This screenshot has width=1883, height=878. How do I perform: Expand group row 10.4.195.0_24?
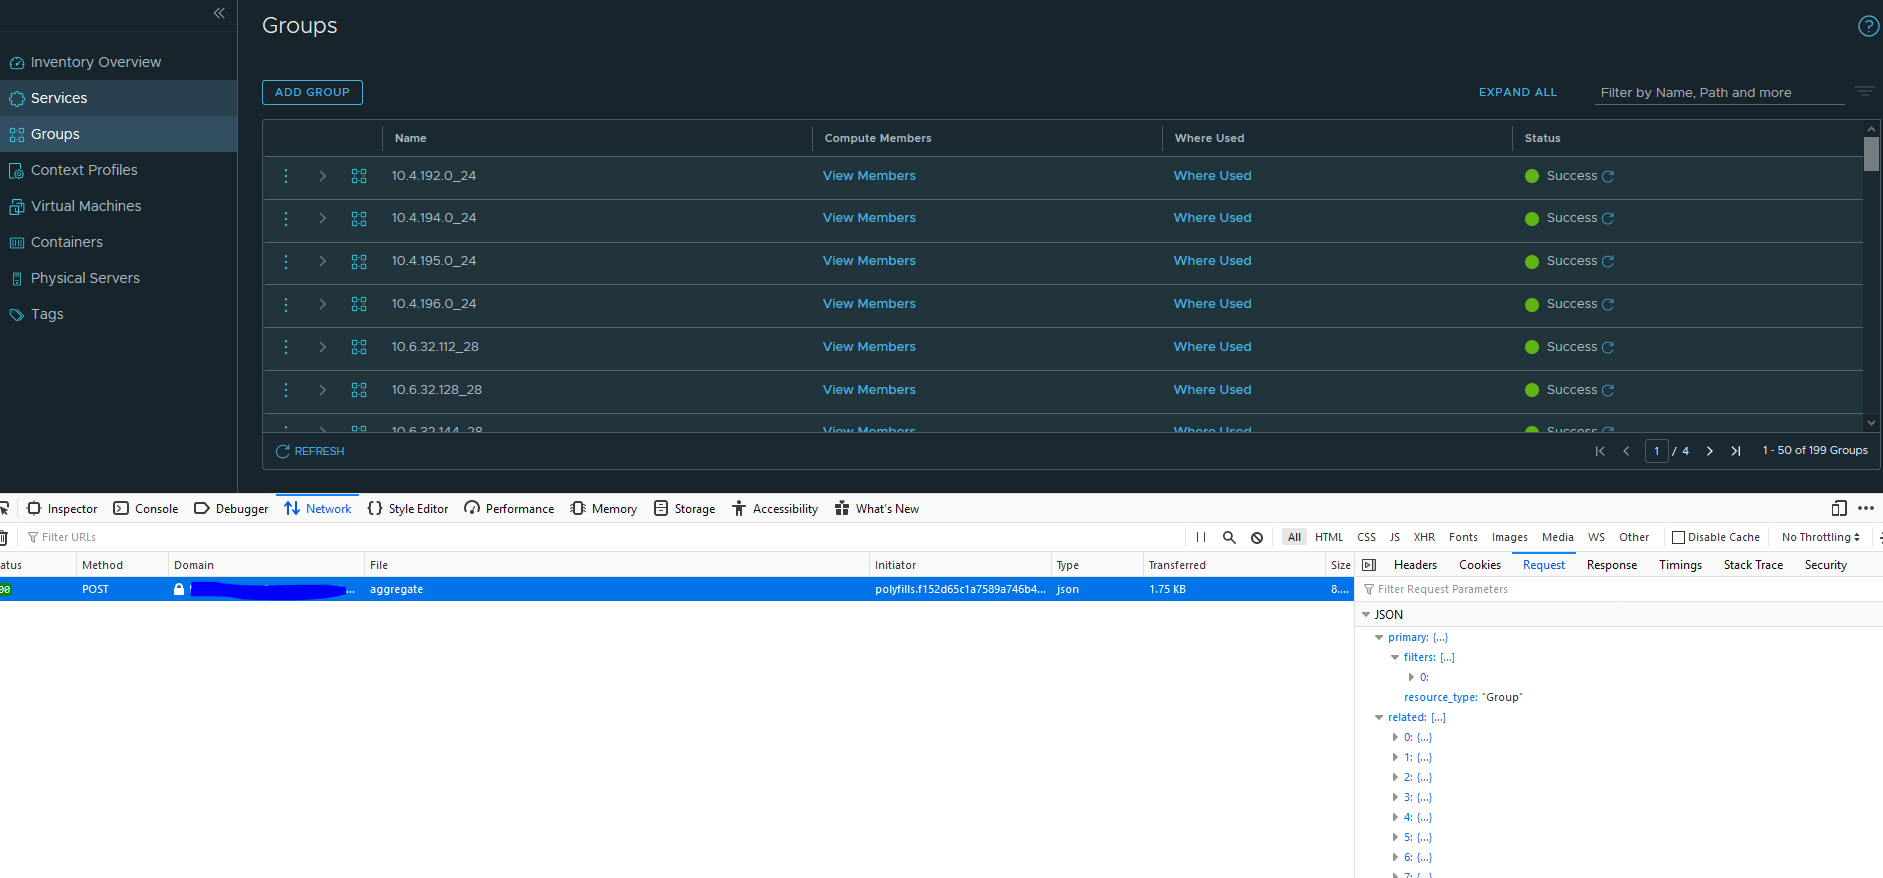tap(323, 261)
